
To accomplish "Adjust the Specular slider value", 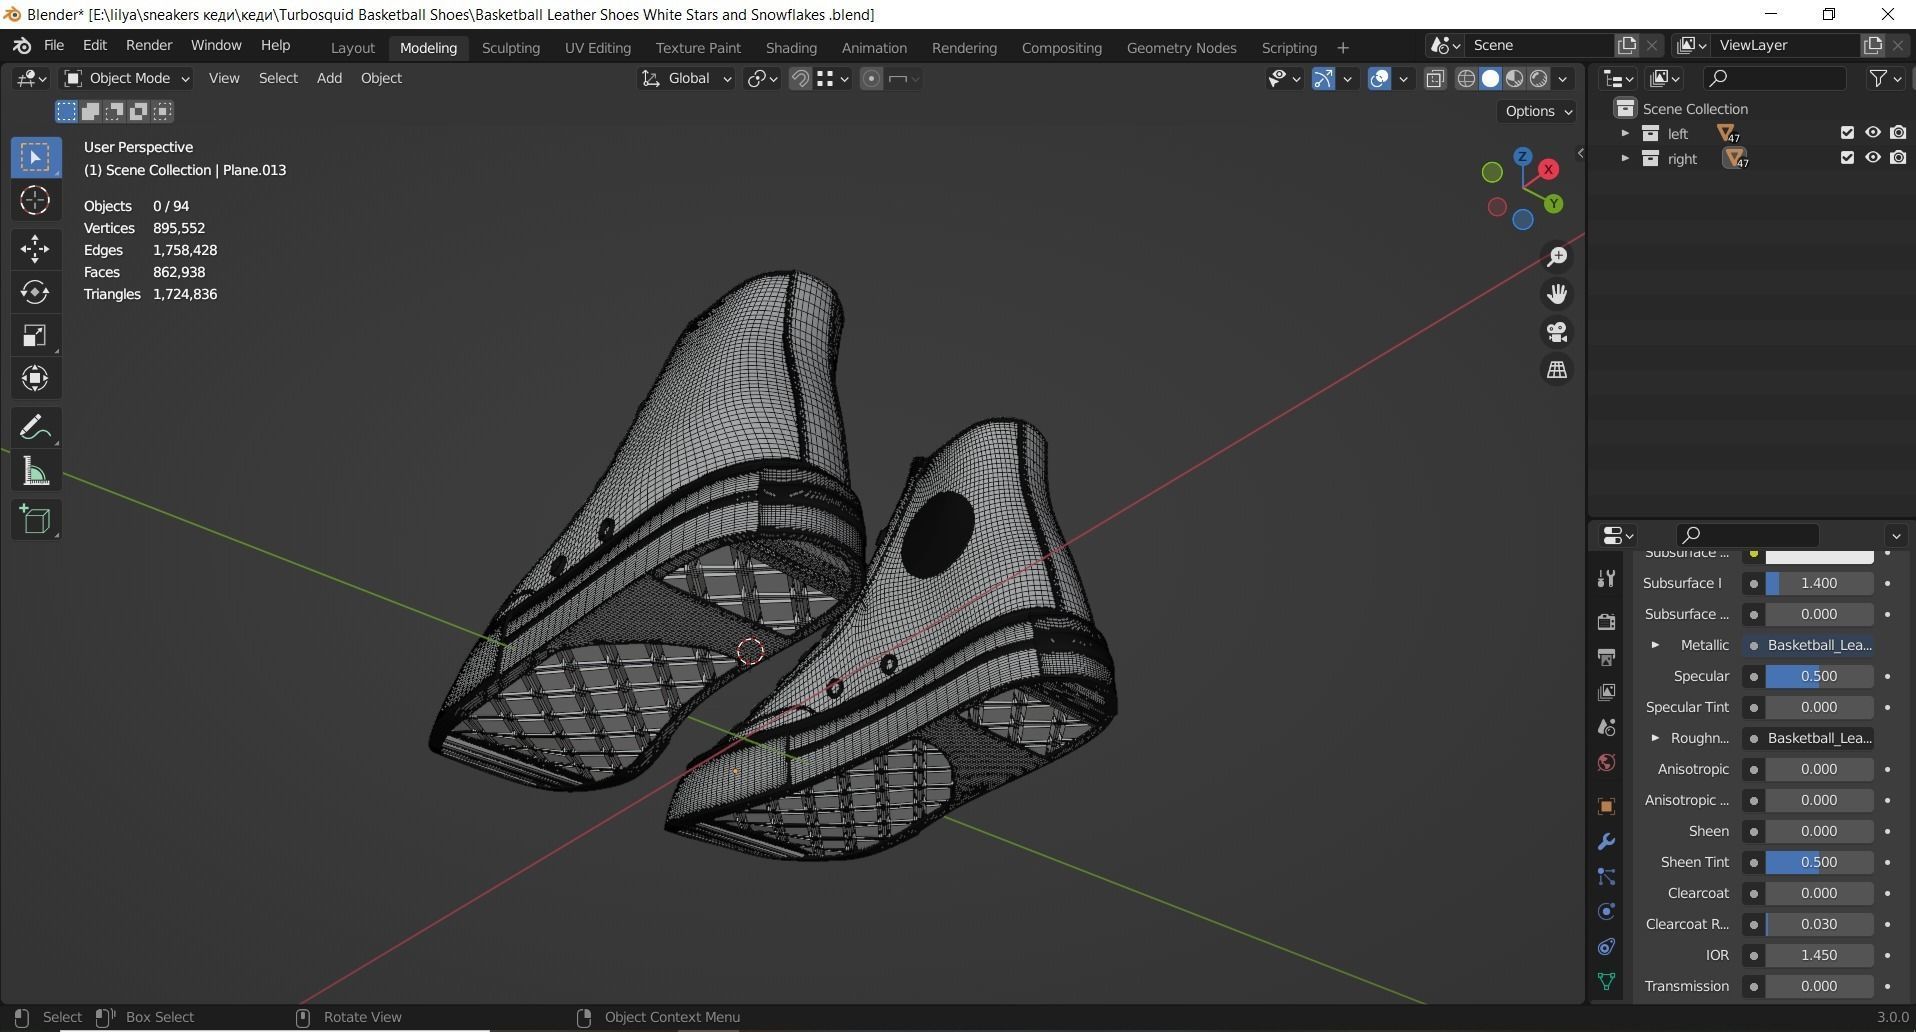I will click(x=1818, y=676).
